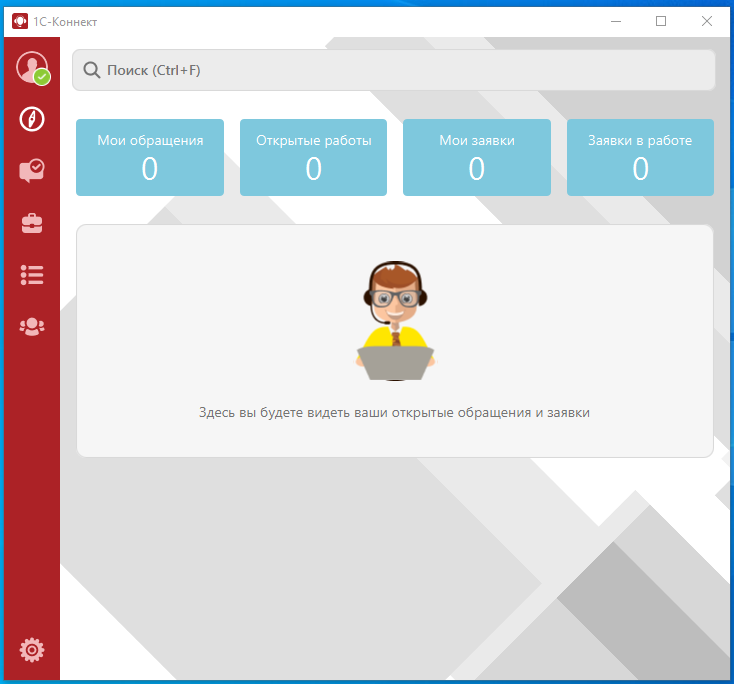This screenshot has width=734, height=684.
Task: Maximize the 1С-Коннект window
Action: tap(661, 21)
